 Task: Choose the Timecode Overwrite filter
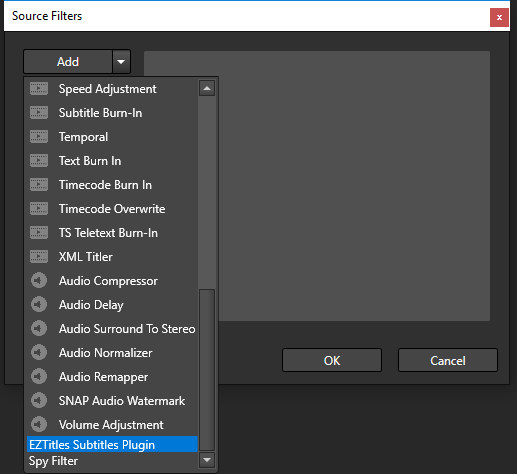tap(112, 209)
